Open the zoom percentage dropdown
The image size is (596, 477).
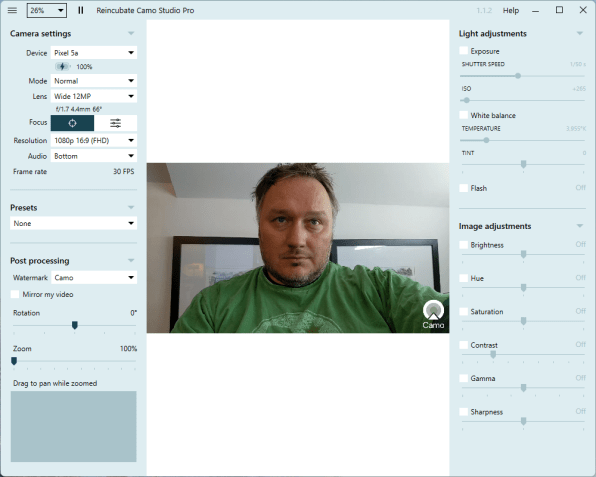point(47,11)
